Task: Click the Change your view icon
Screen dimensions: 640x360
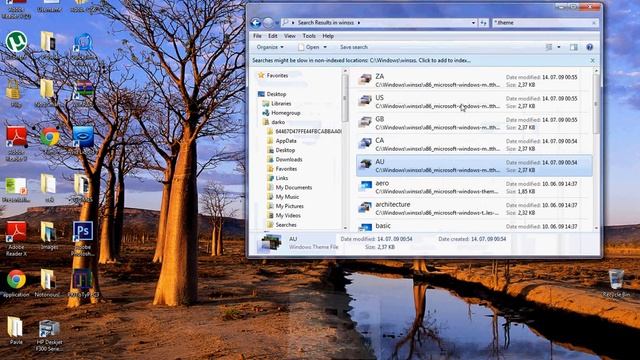Action: pyautogui.click(x=549, y=47)
